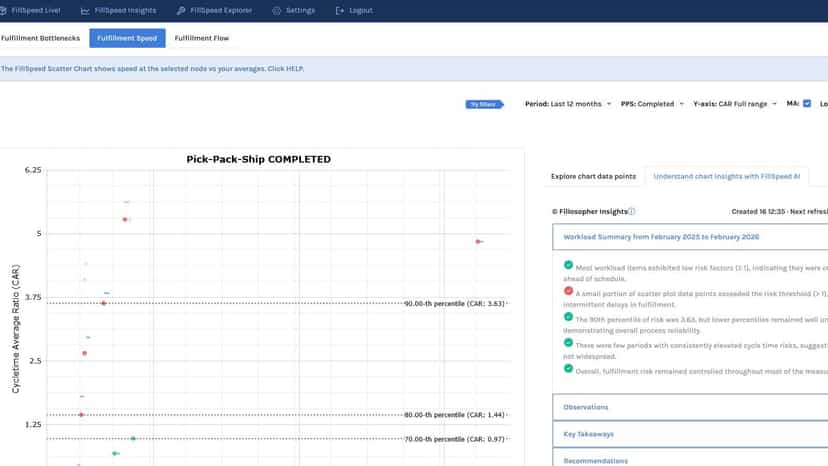This screenshot has width=828, height=466.
Task: Click the red data point above CAR 5
Action: click(125, 219)
